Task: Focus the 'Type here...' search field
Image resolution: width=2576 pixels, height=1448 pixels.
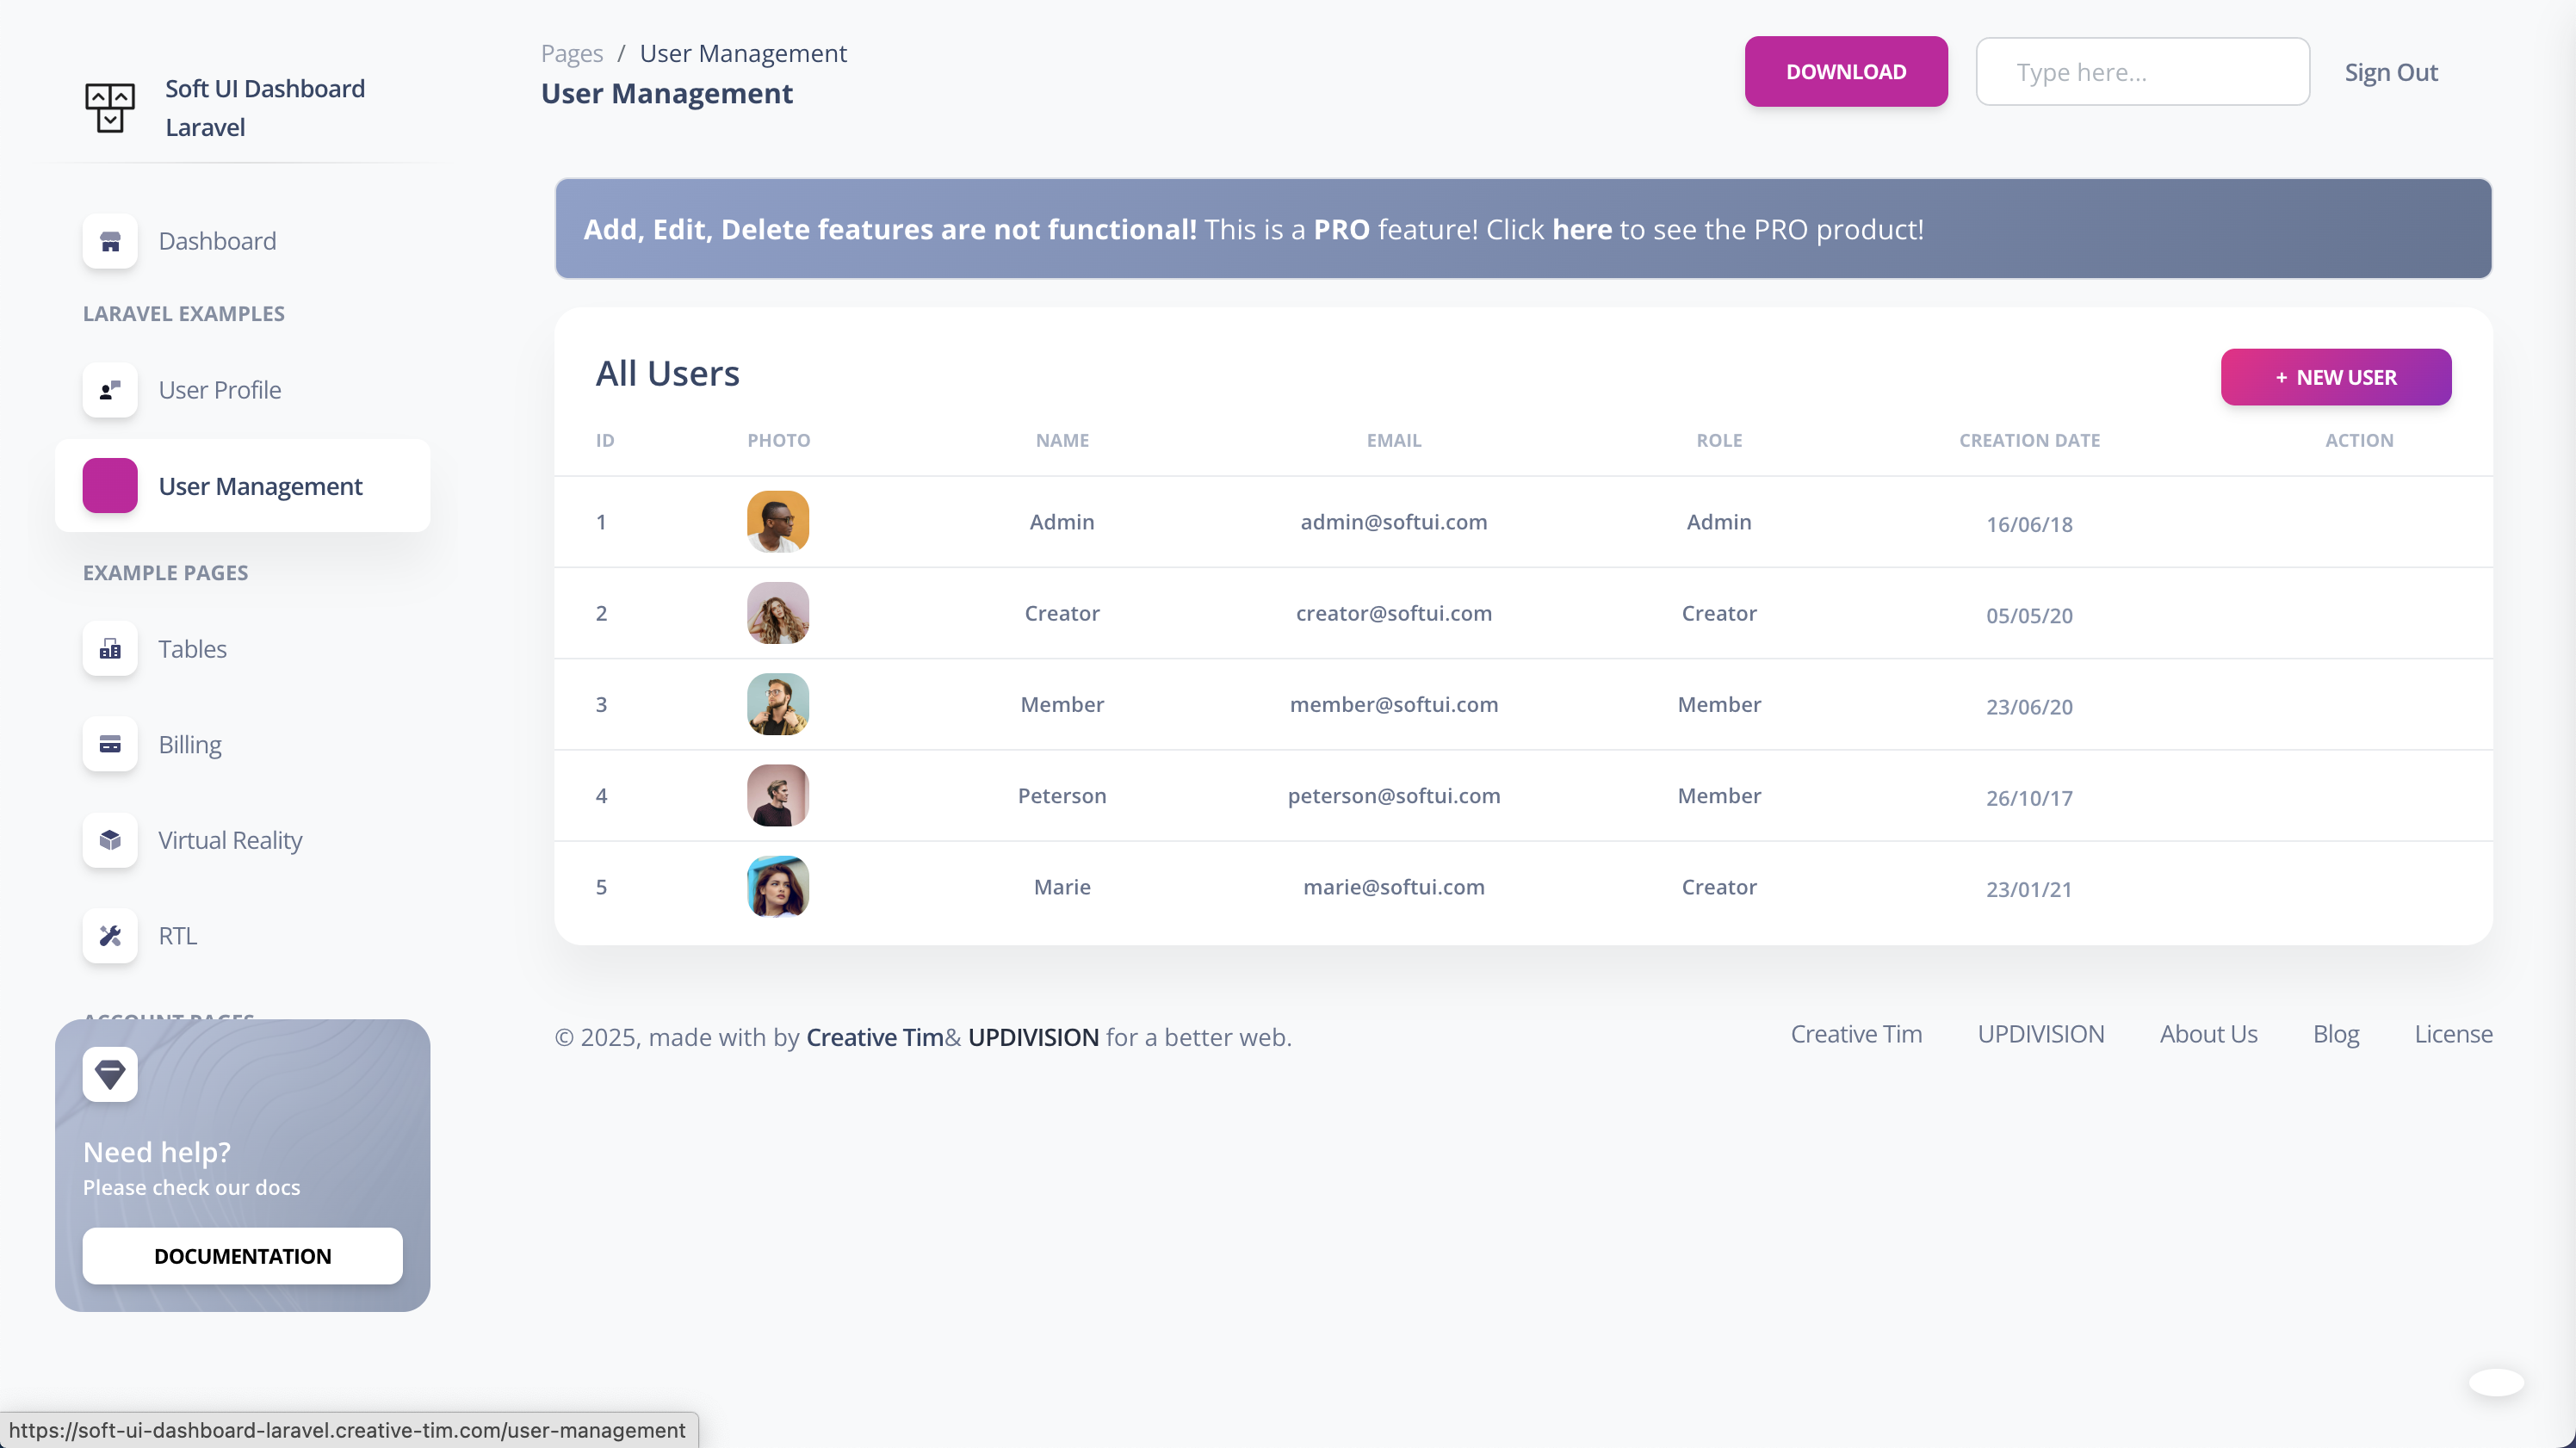Action: pyautogui.click(x=2142, y=72)
